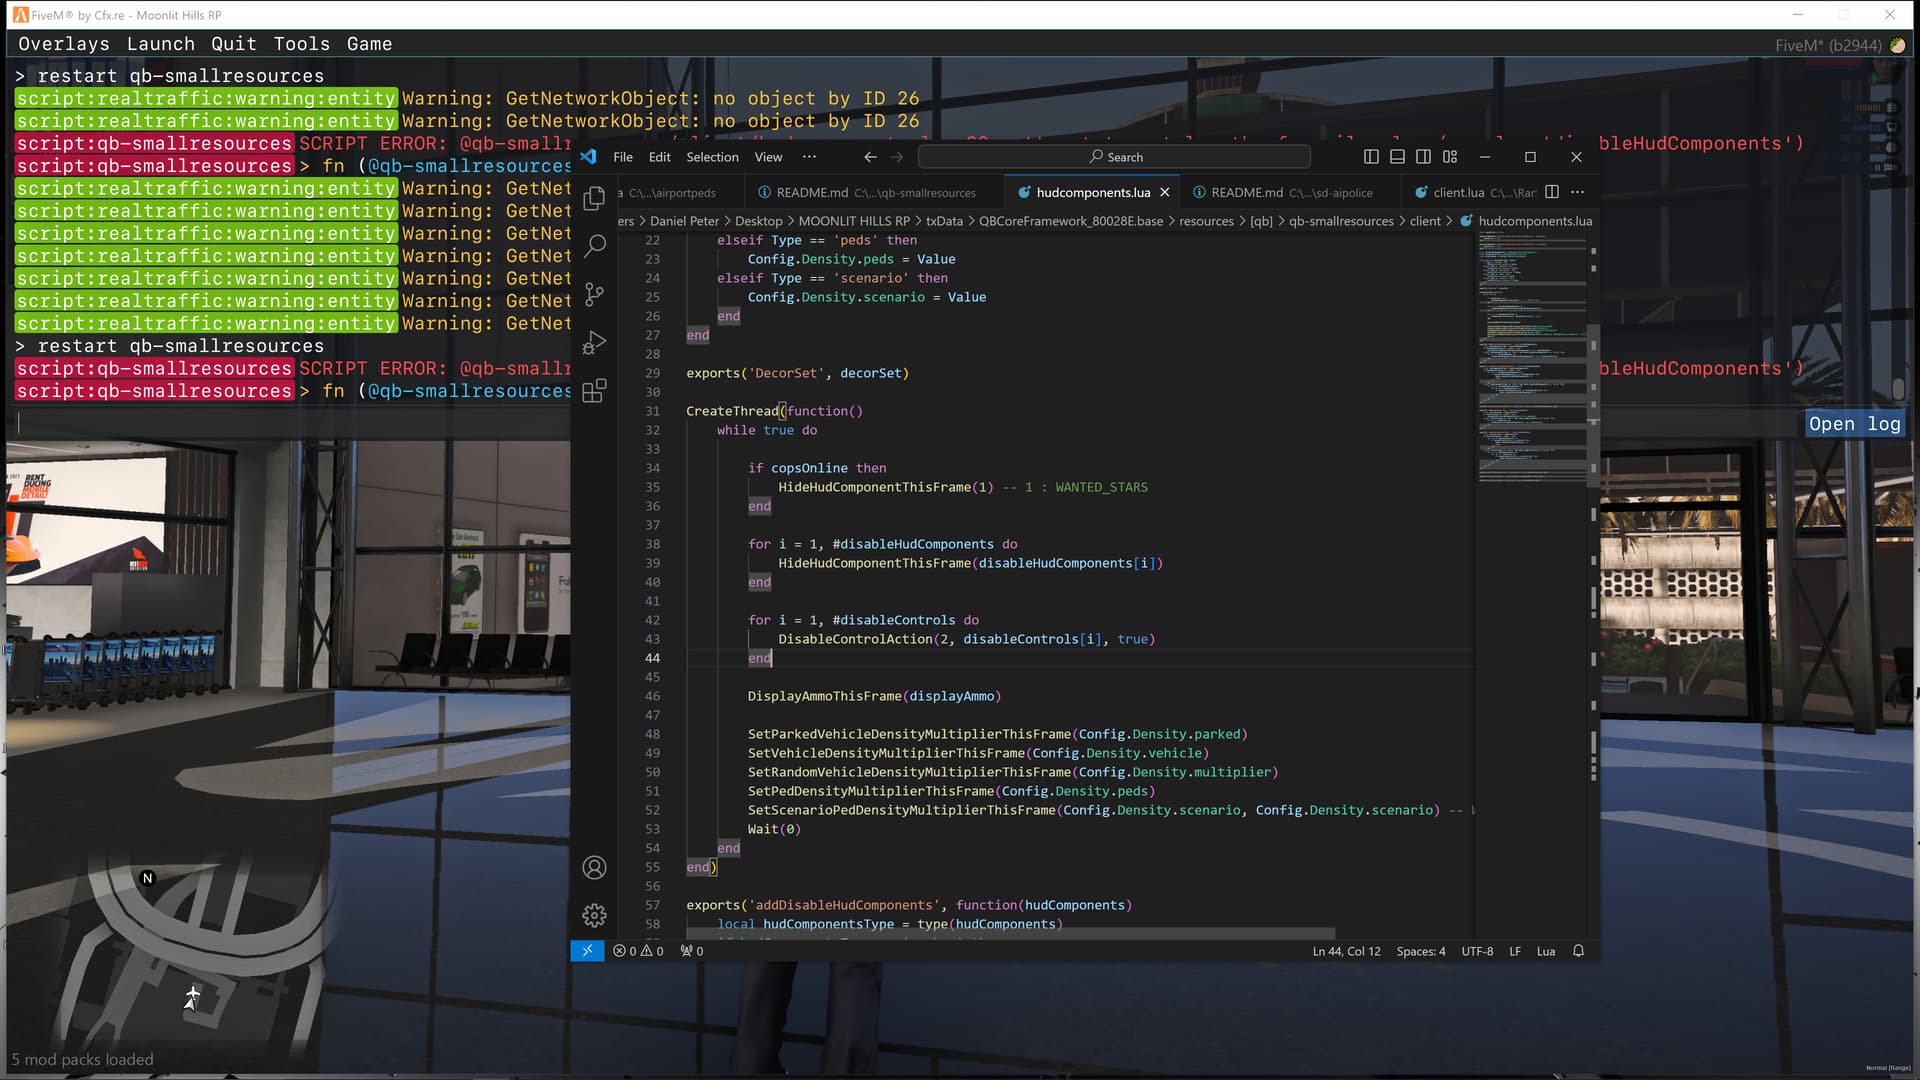The image size is (1920, 1080).
Task: Toggle the bottom panel layout button
Action: 1397,157
